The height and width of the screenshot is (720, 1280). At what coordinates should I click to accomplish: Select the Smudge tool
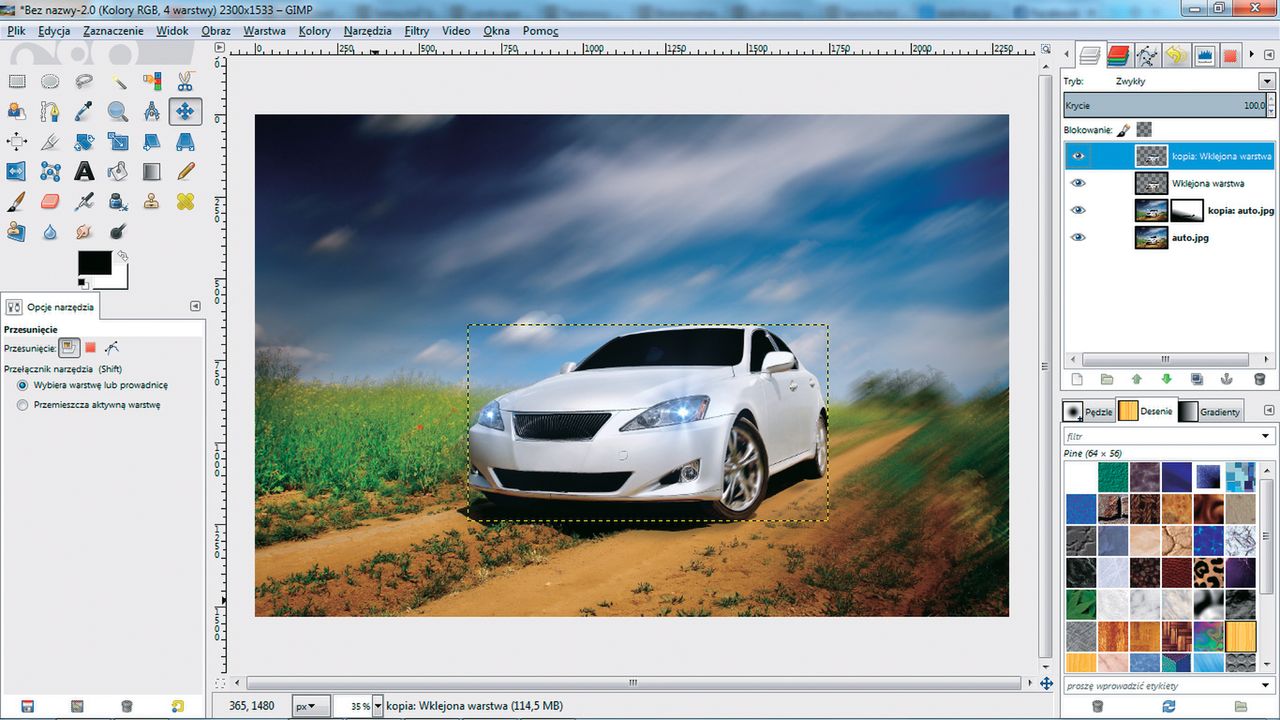coord(84,231)
